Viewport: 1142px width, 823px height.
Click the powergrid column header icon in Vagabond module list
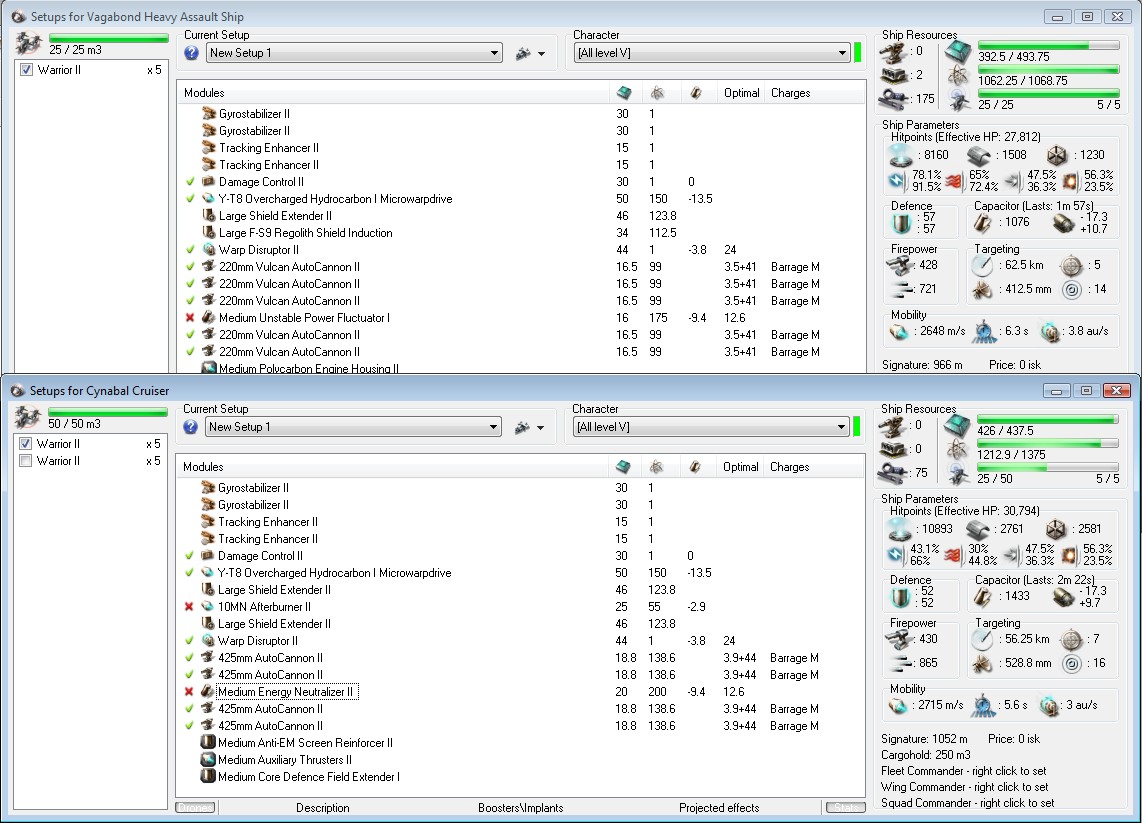pos(658,93)
